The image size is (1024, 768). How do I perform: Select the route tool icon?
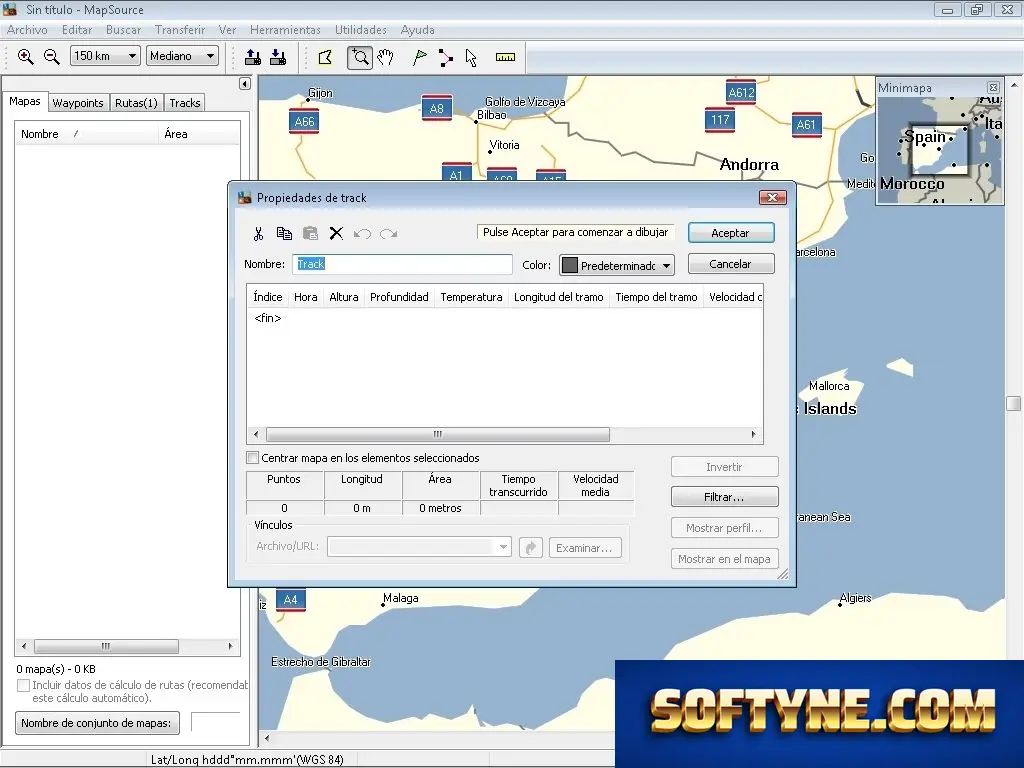tap(445, 57)
